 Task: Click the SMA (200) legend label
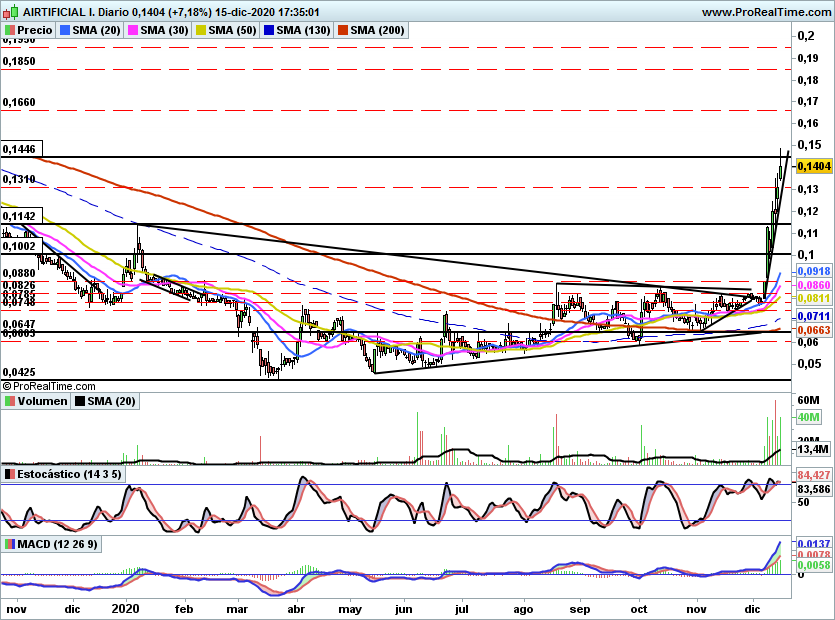(x=377, y=30)
